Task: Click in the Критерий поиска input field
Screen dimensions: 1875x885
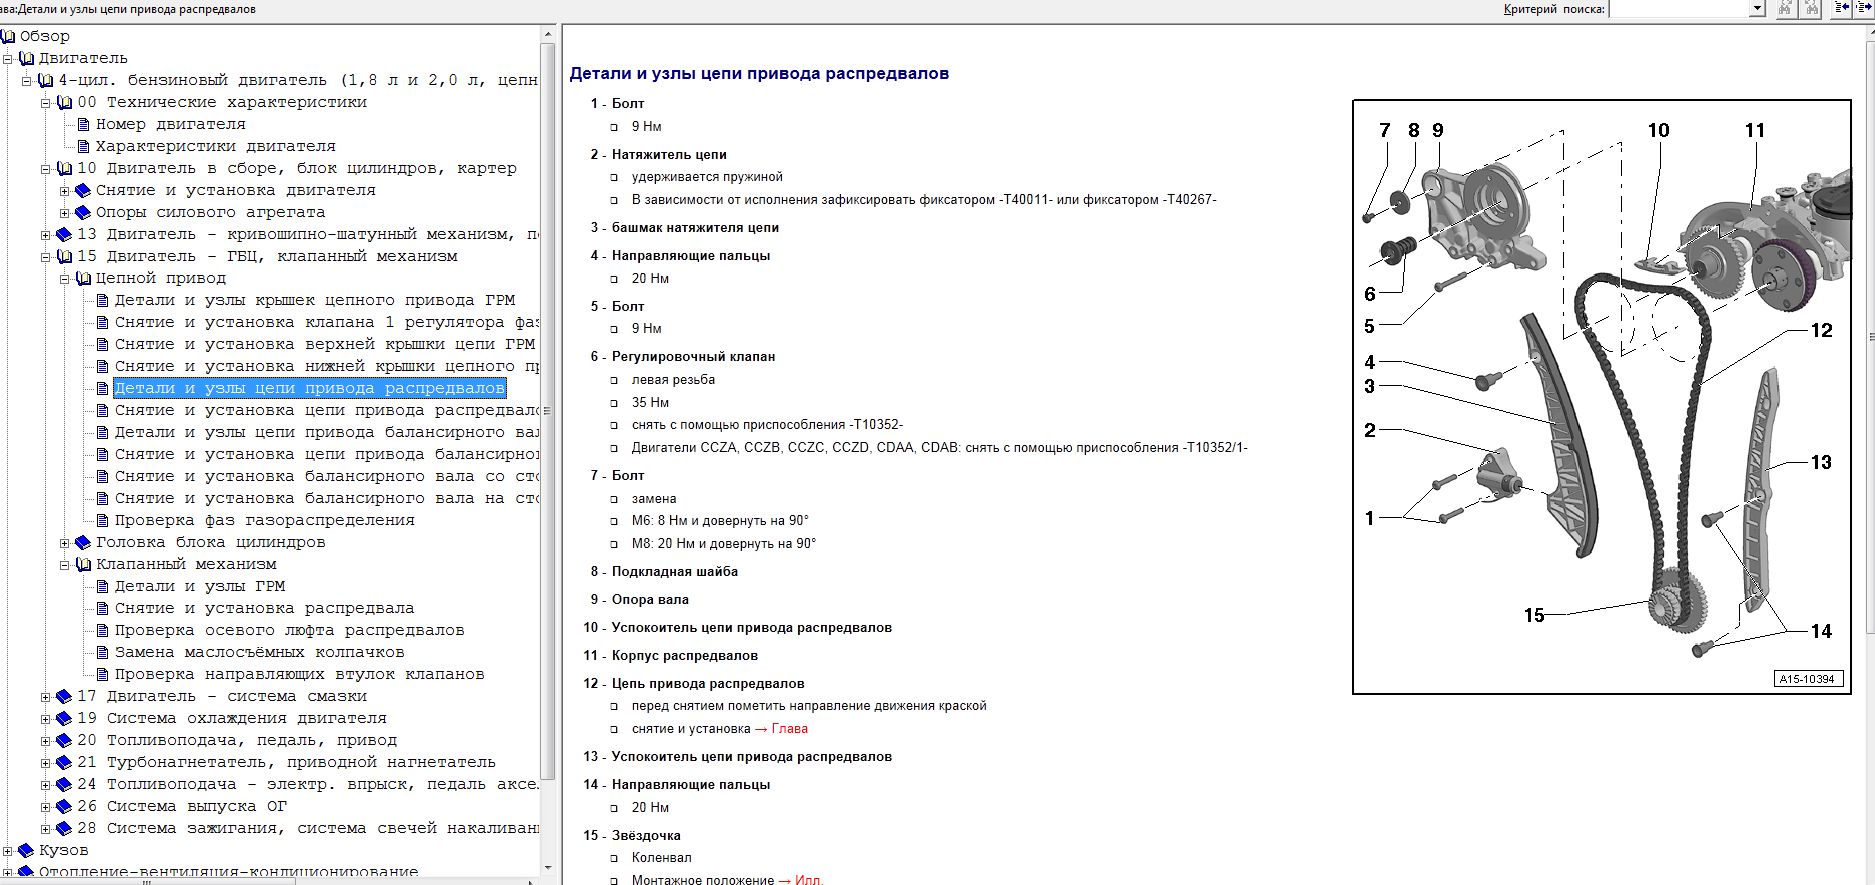Action: (x=1678, y=9)
